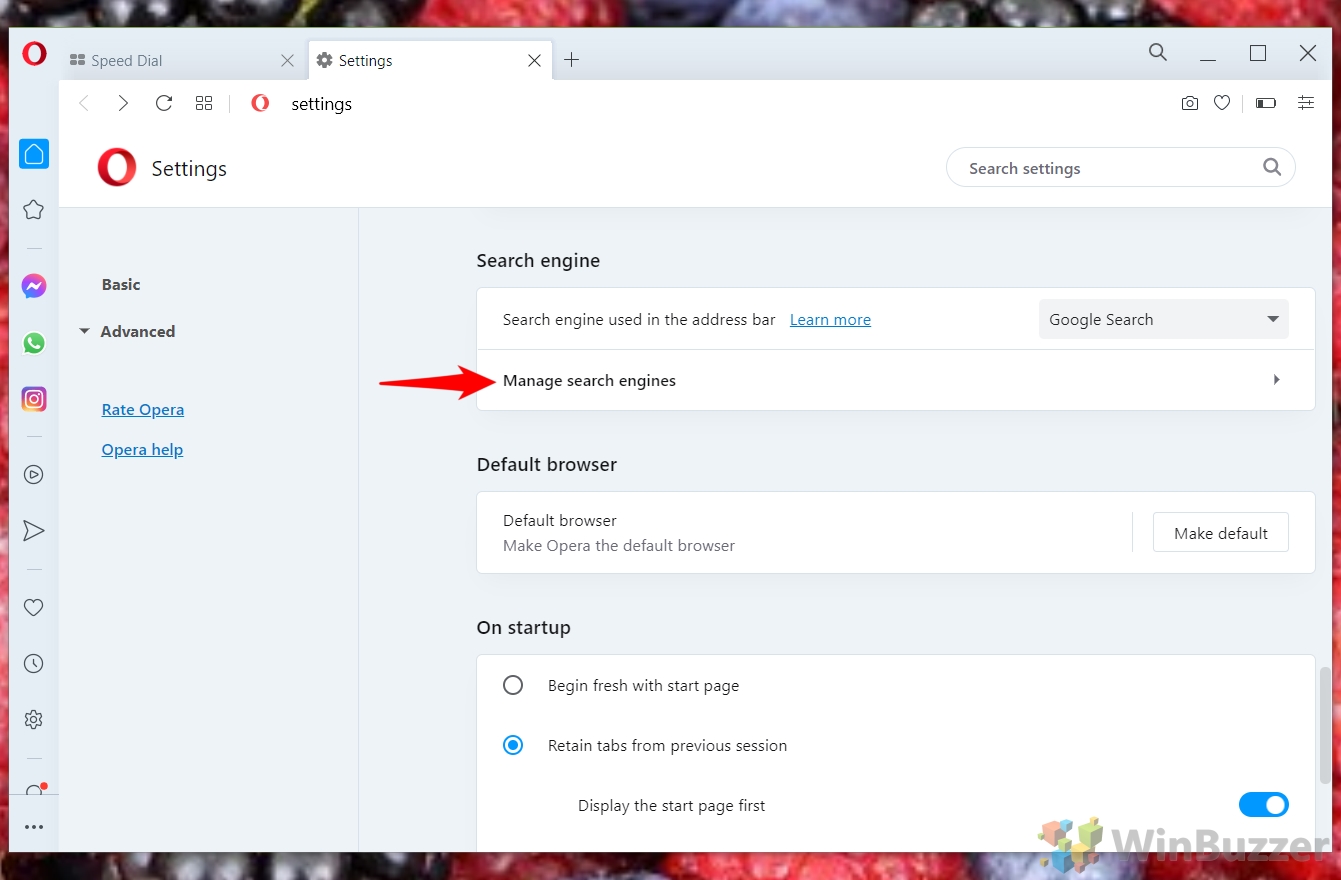Close the Speed Dial tab
The height and width of the screenshot is (880, 1341).
287,61
